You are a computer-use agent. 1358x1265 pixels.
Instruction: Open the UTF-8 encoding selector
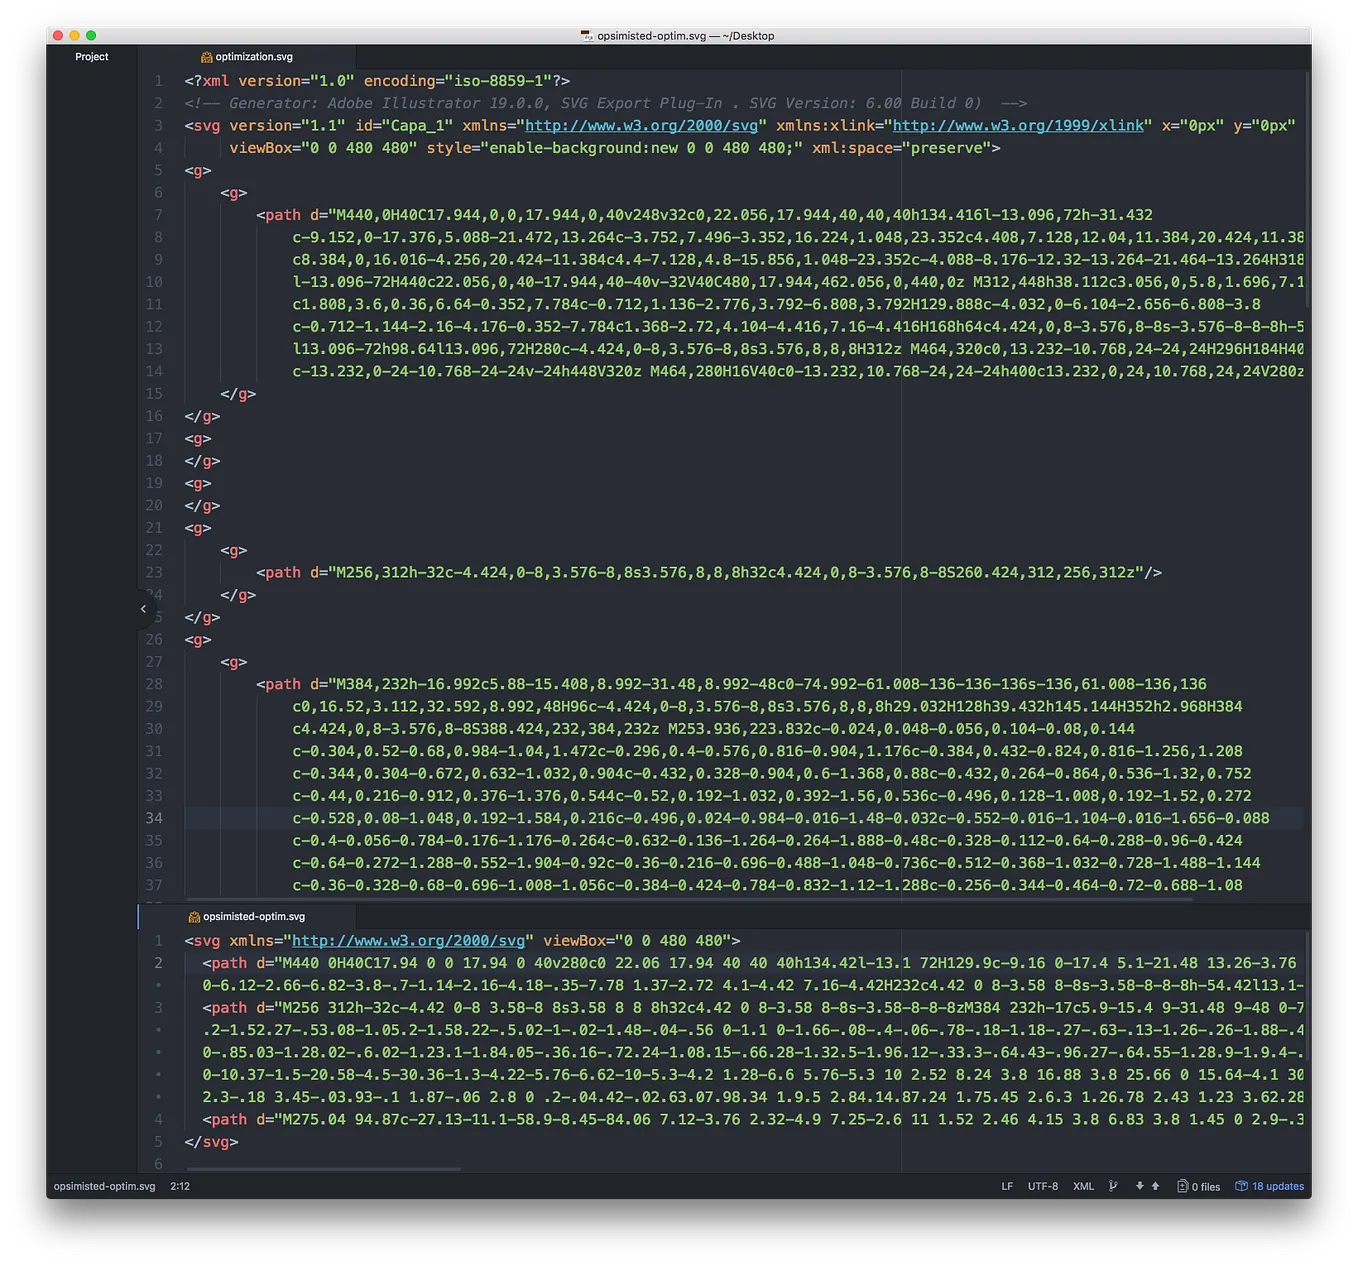[1043, 1186]
